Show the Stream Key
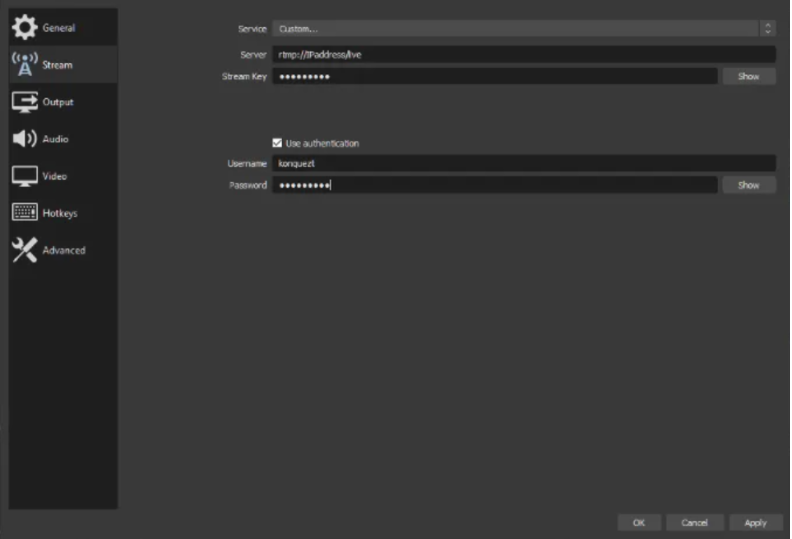Image resolution: width=792 pixels, height=539 pixels. (749, 76)
